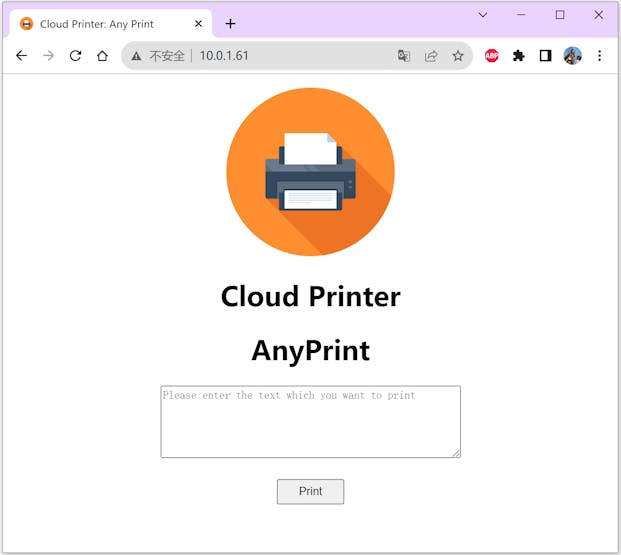Screen dimensions: 621x555
Task: Open the user profile avatar
Action: pos(572,55)
